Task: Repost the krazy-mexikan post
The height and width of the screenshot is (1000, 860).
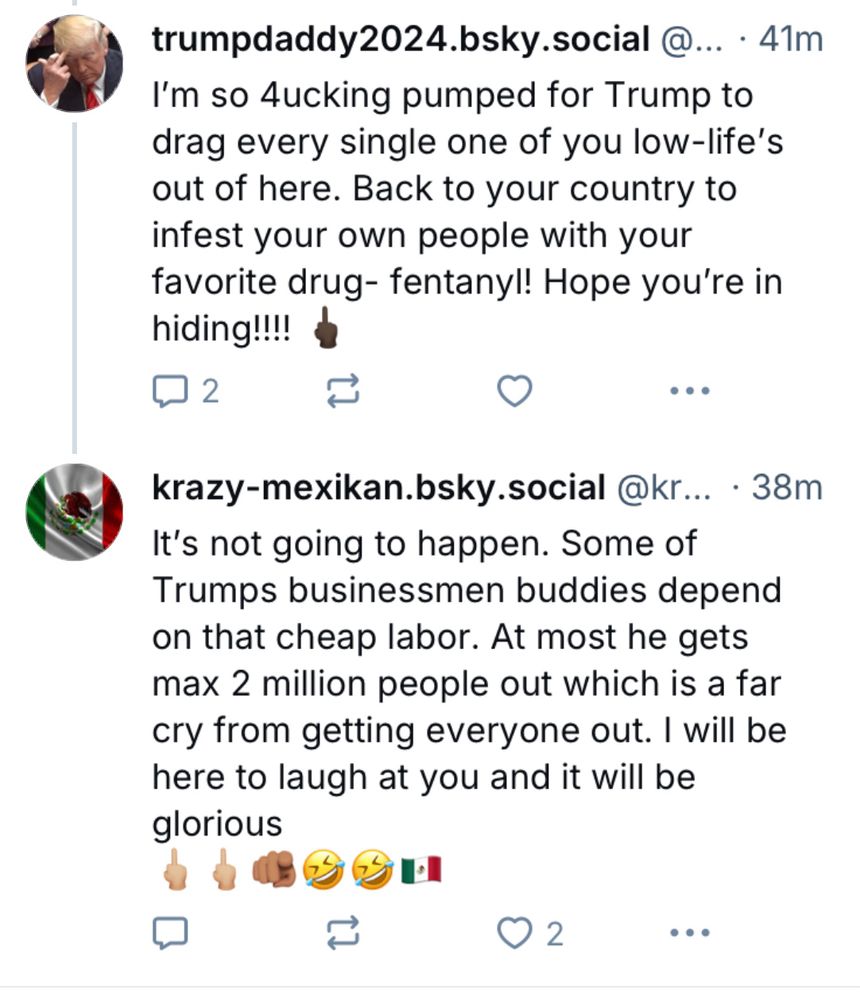Action: click(x=343, y=933)
